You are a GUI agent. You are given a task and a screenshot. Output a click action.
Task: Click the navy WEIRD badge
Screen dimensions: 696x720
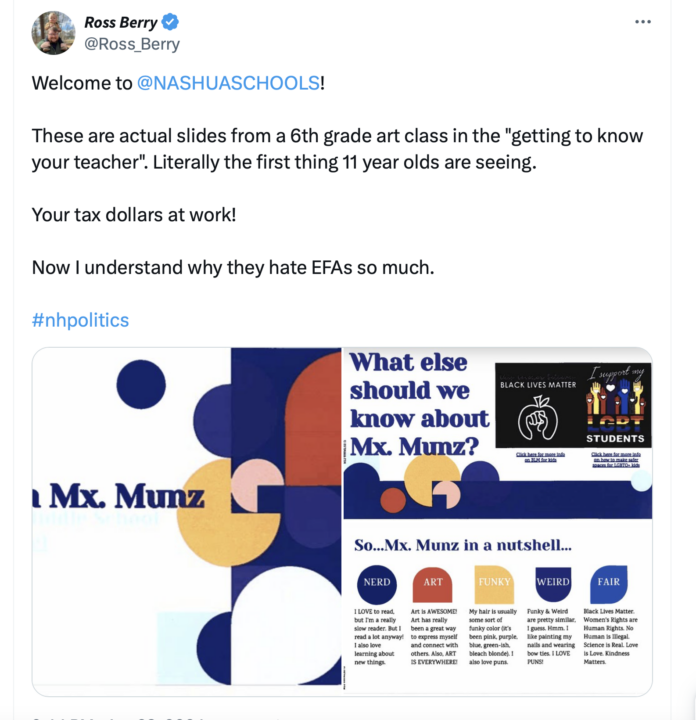coord(553,583)
